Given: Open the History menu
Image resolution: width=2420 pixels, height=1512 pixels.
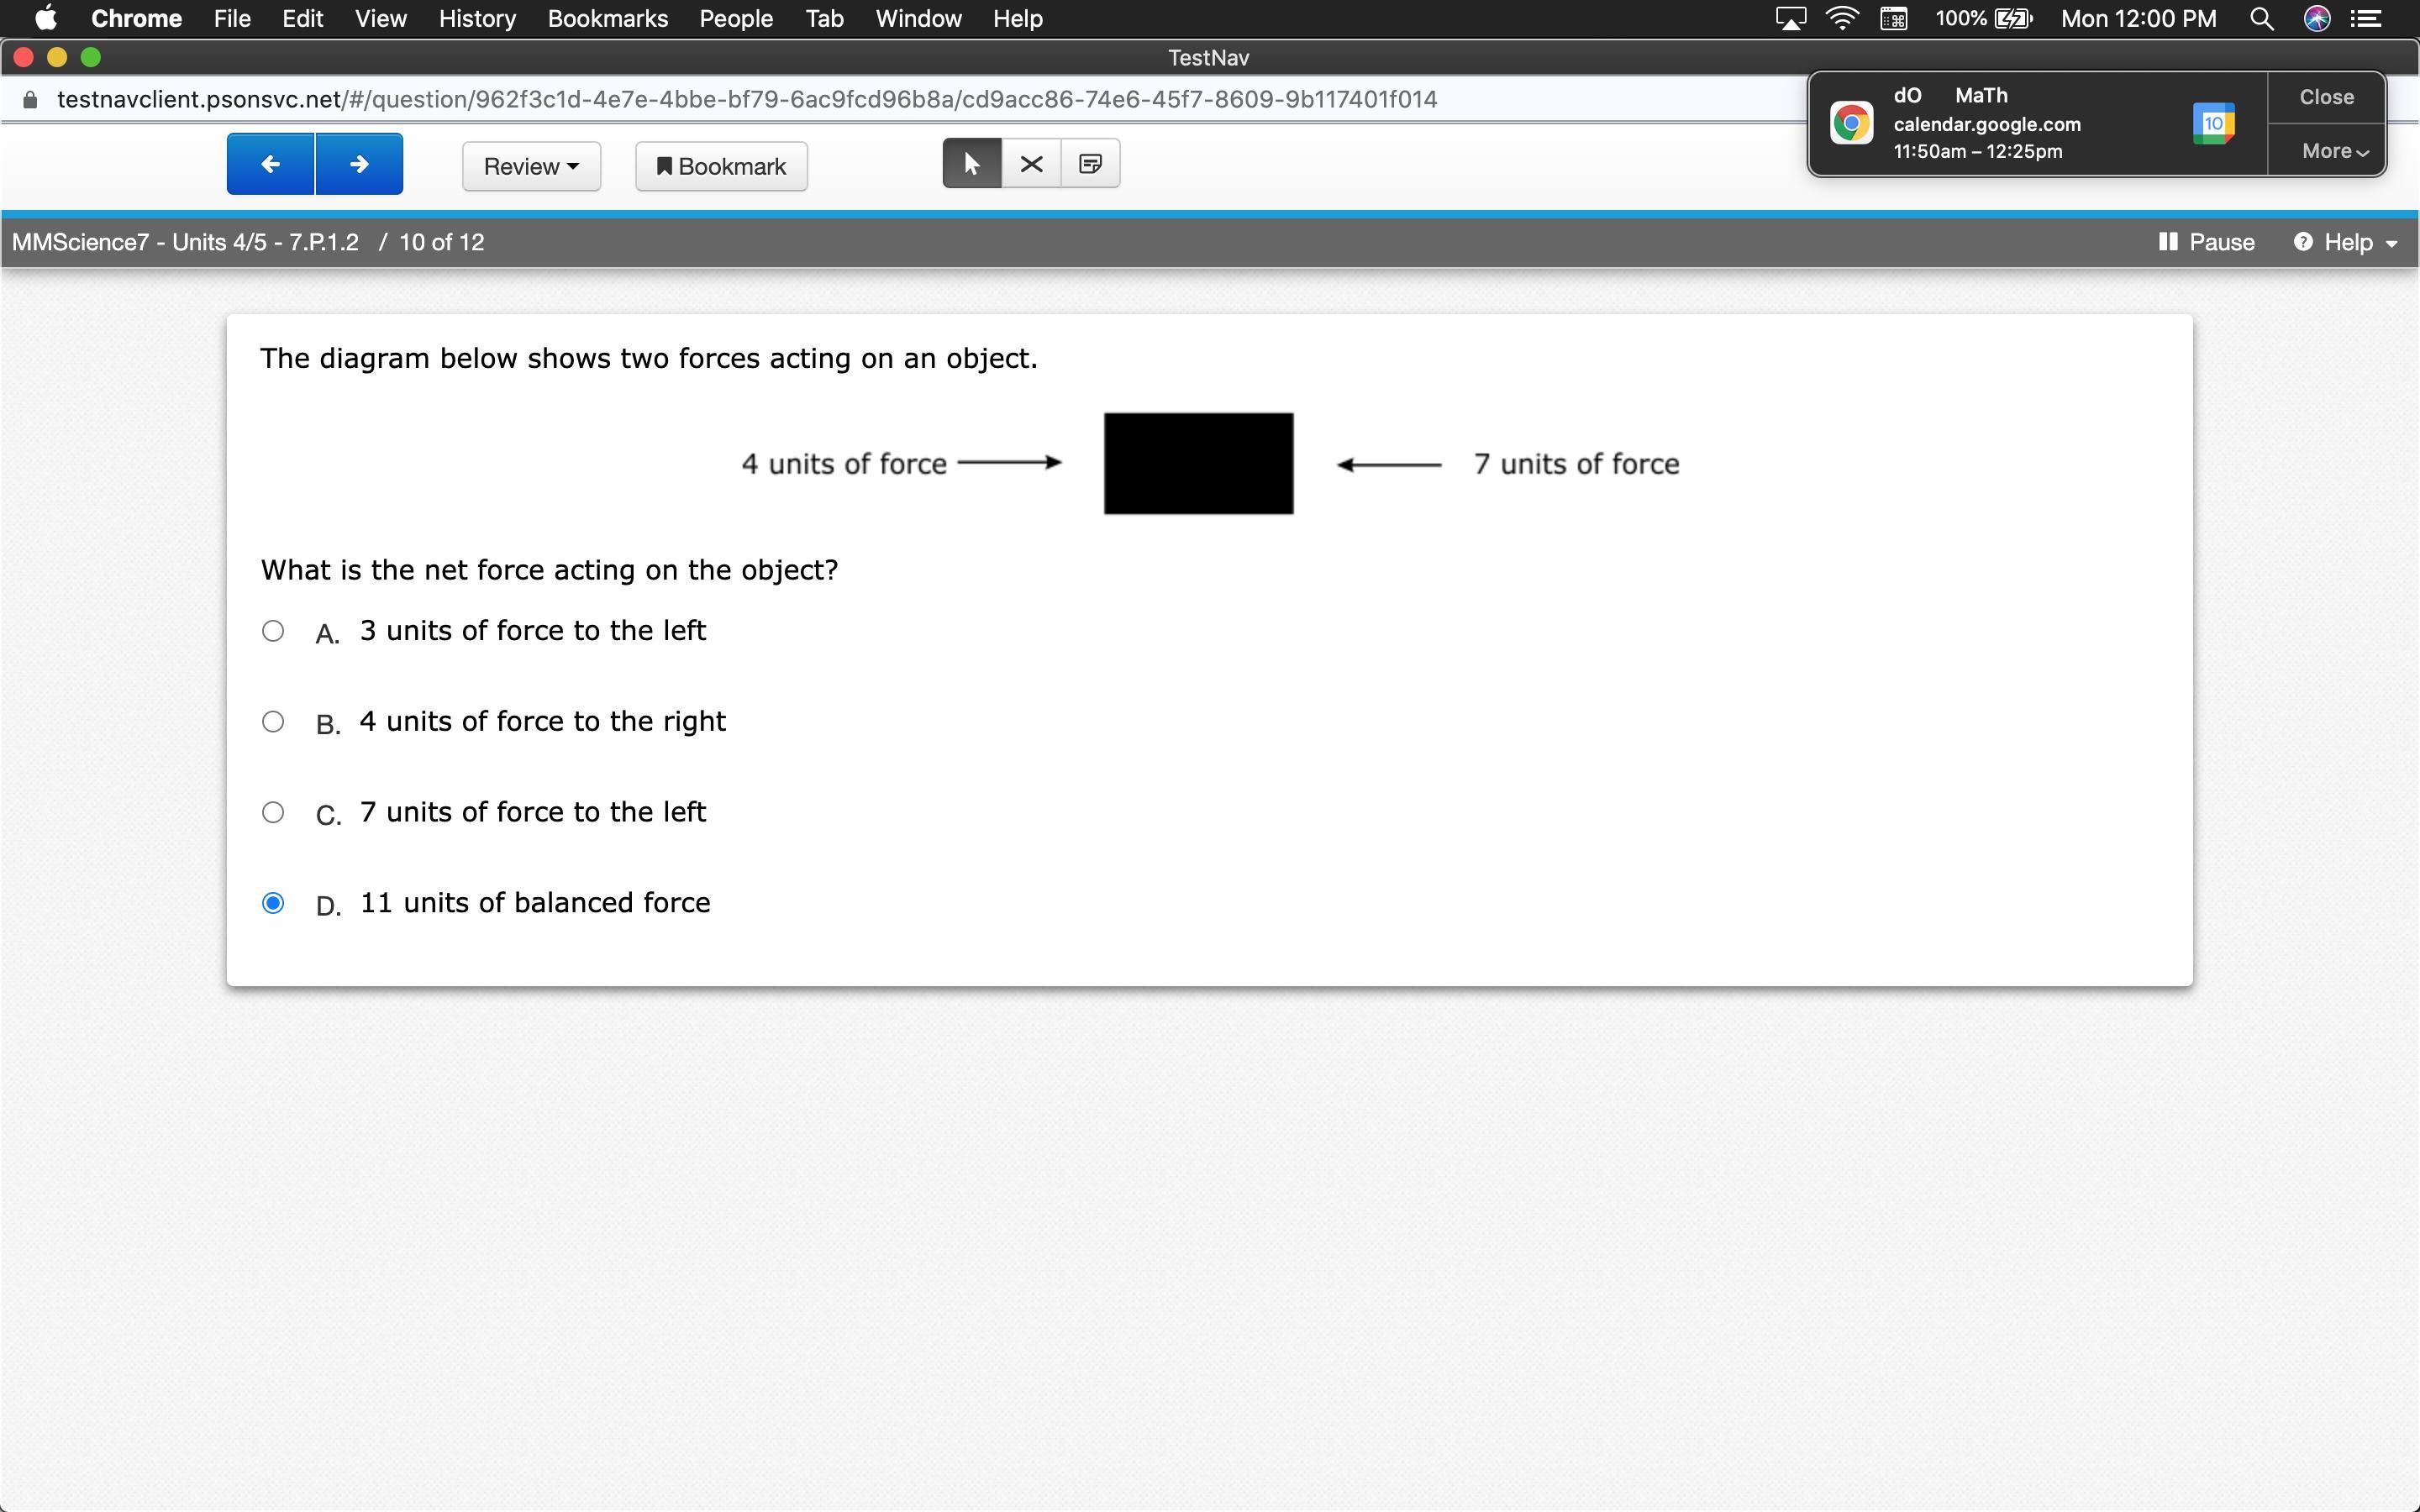Looking at the screenshot, I should point(477,19).
